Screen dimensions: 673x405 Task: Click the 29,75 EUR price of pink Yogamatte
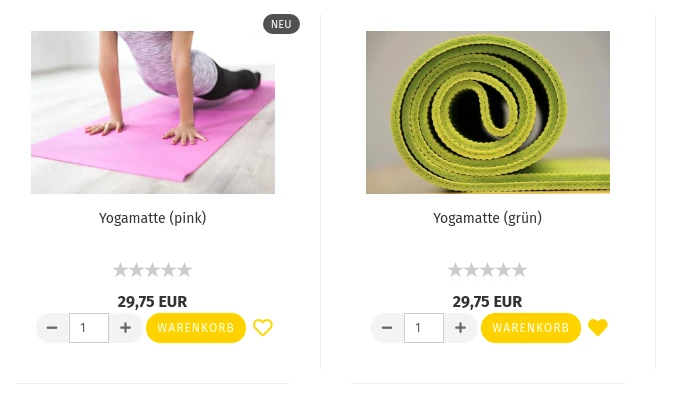[x=152, y=302]
